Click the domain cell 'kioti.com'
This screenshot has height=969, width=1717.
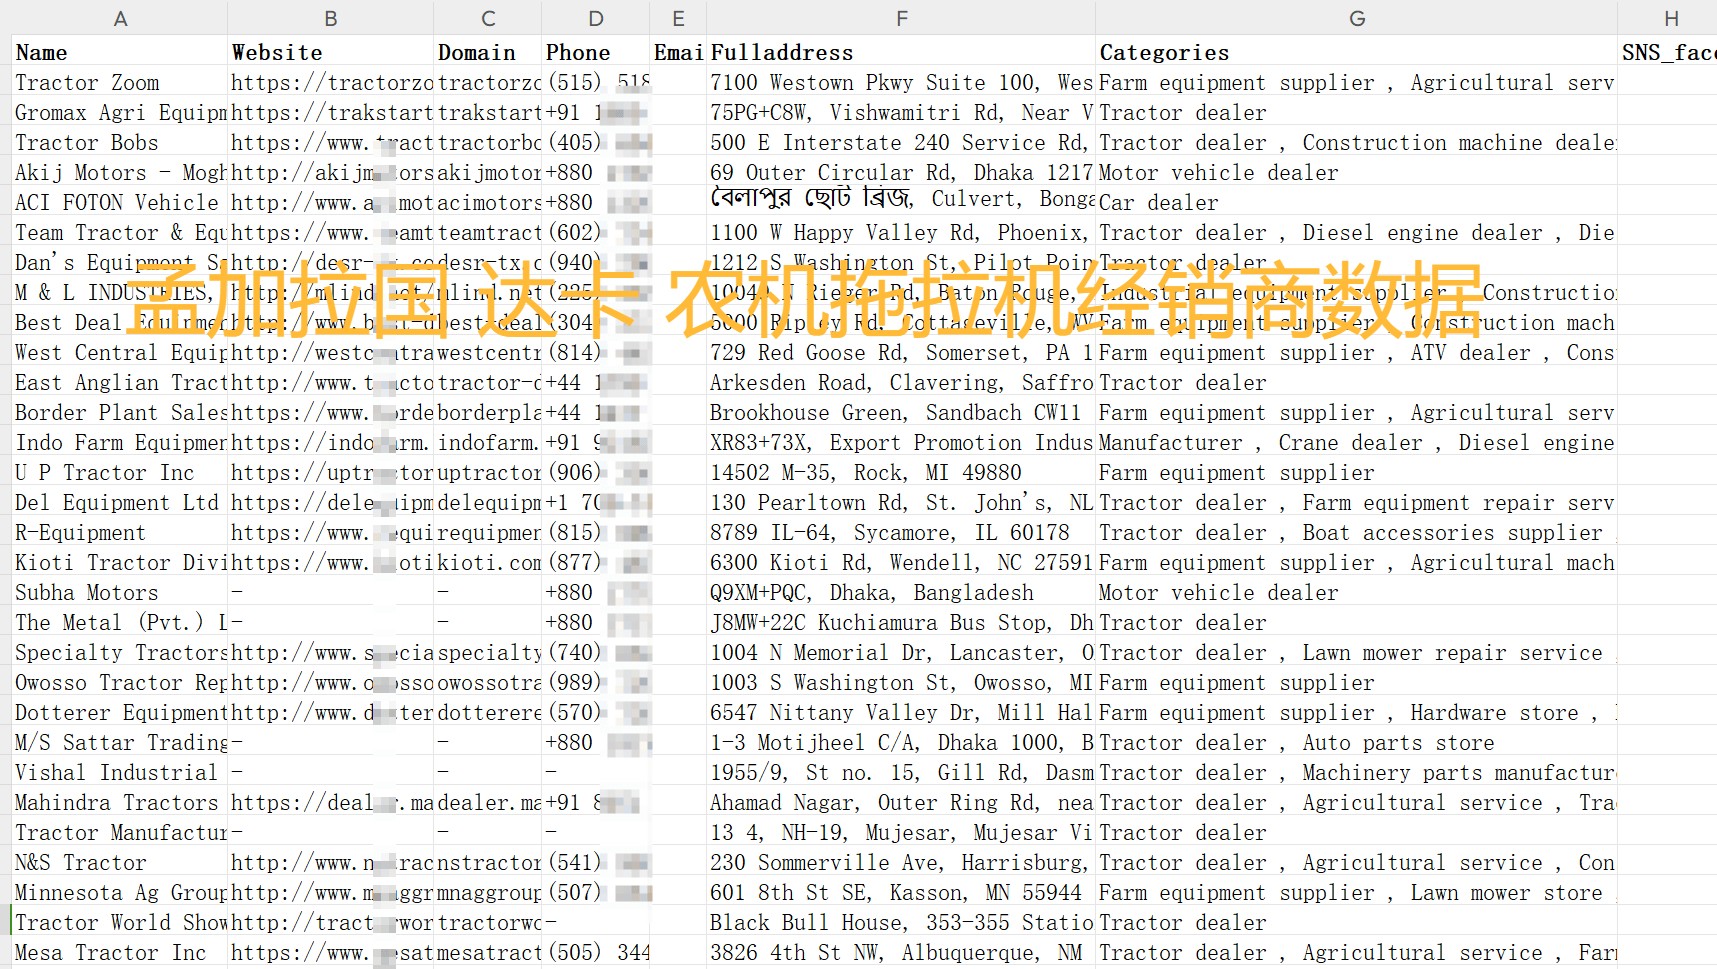(x=488, y=562)
